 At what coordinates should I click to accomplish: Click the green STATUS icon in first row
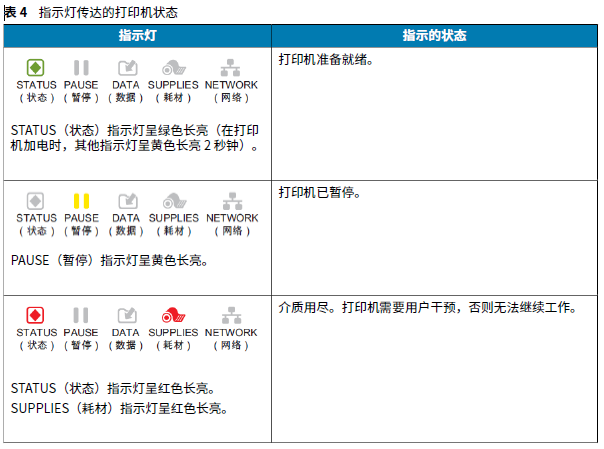[35, 68]
